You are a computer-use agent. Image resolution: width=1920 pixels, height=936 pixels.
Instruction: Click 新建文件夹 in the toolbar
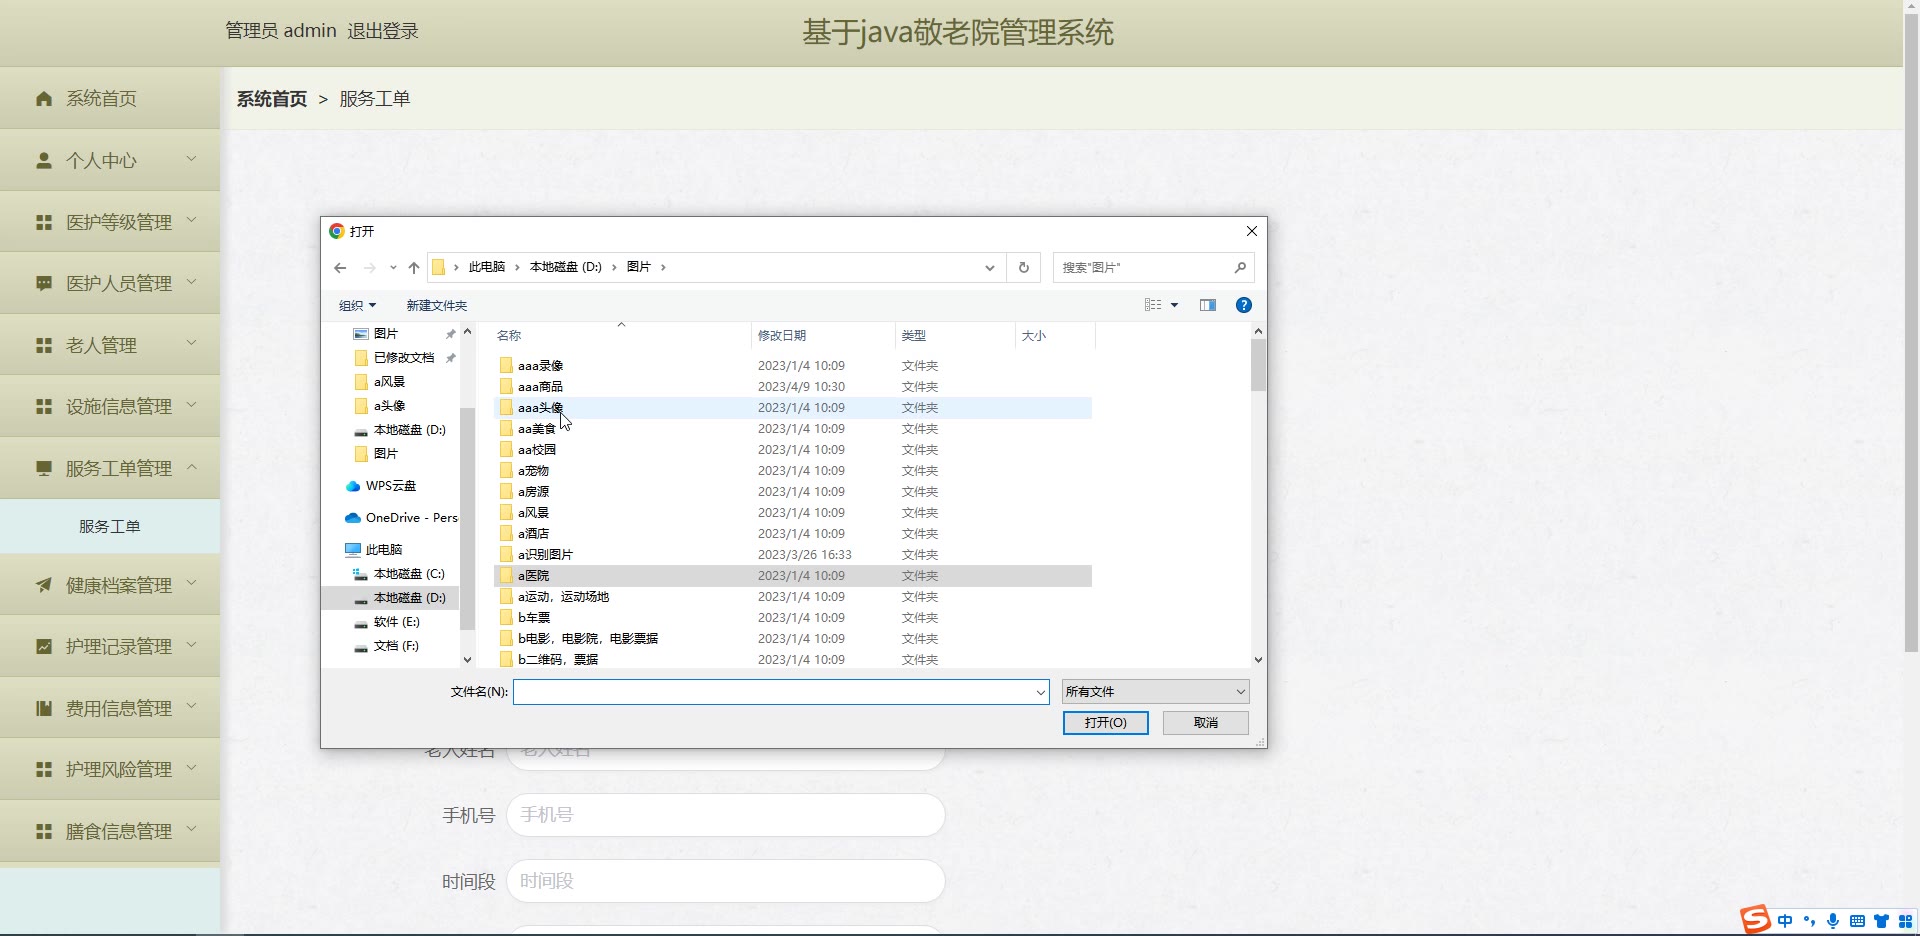pos(436,306)
